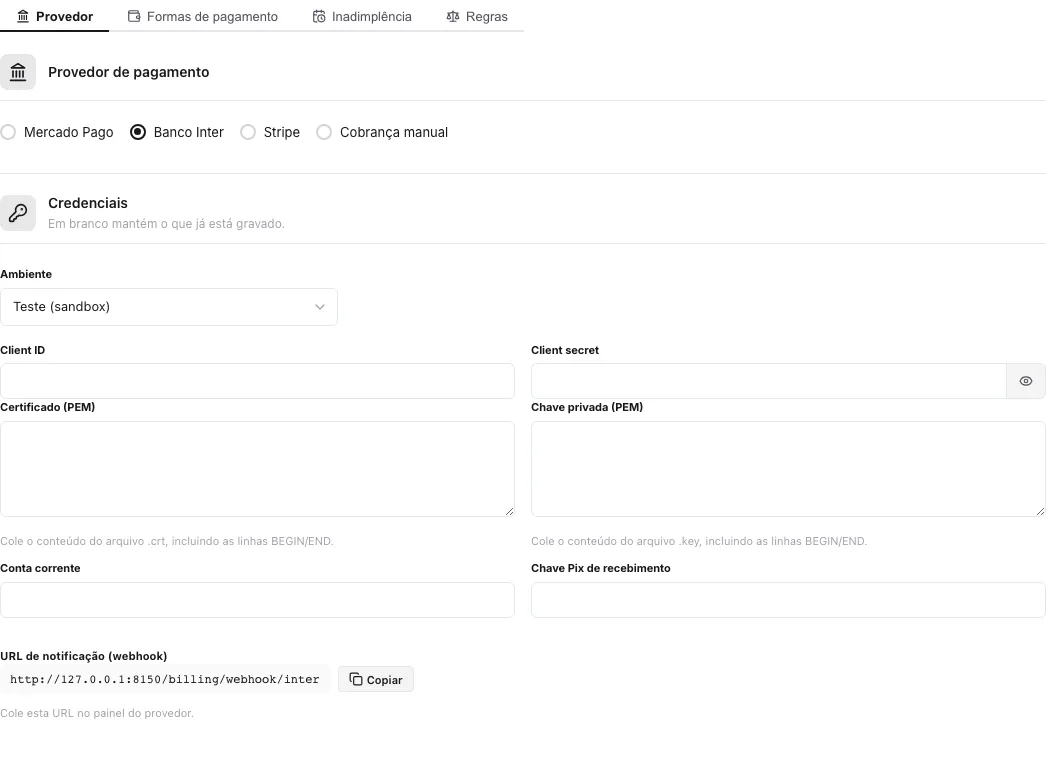
Task: Click the scales icon in Regras tab
Action: pyautogui.click(x=453, y=16)
